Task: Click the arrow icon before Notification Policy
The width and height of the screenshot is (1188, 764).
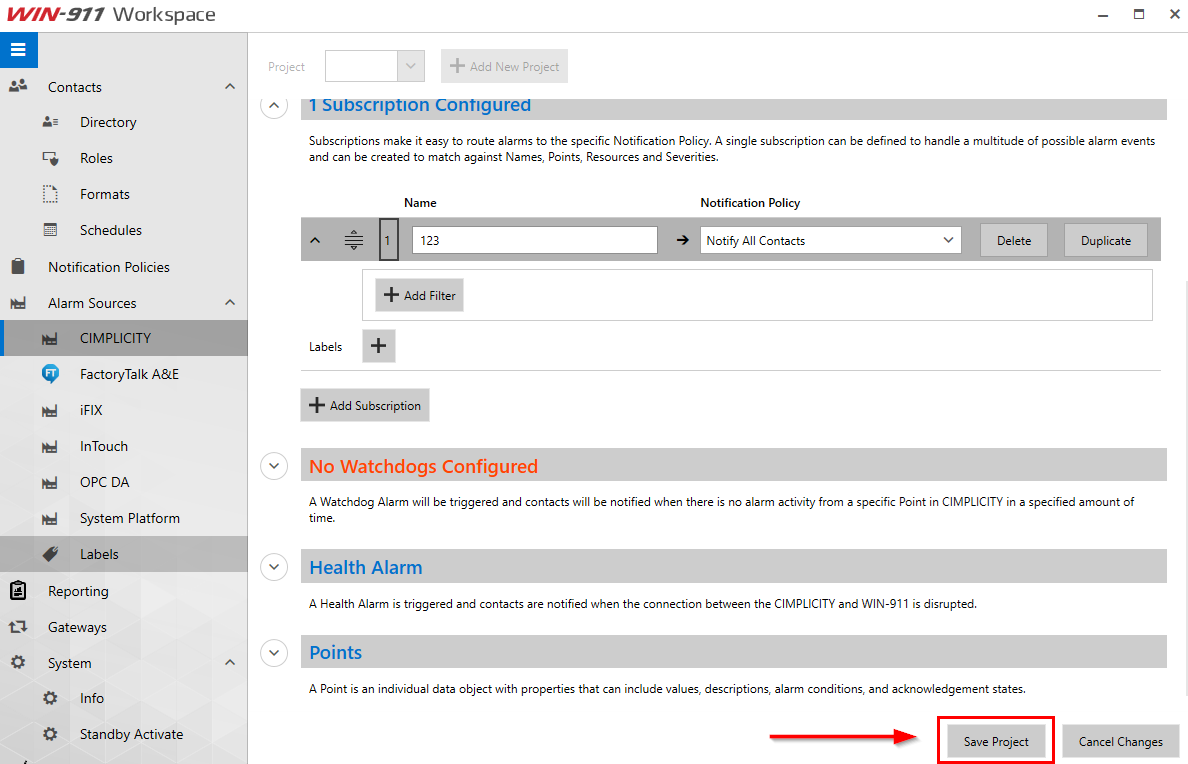Action: (683, 240)
